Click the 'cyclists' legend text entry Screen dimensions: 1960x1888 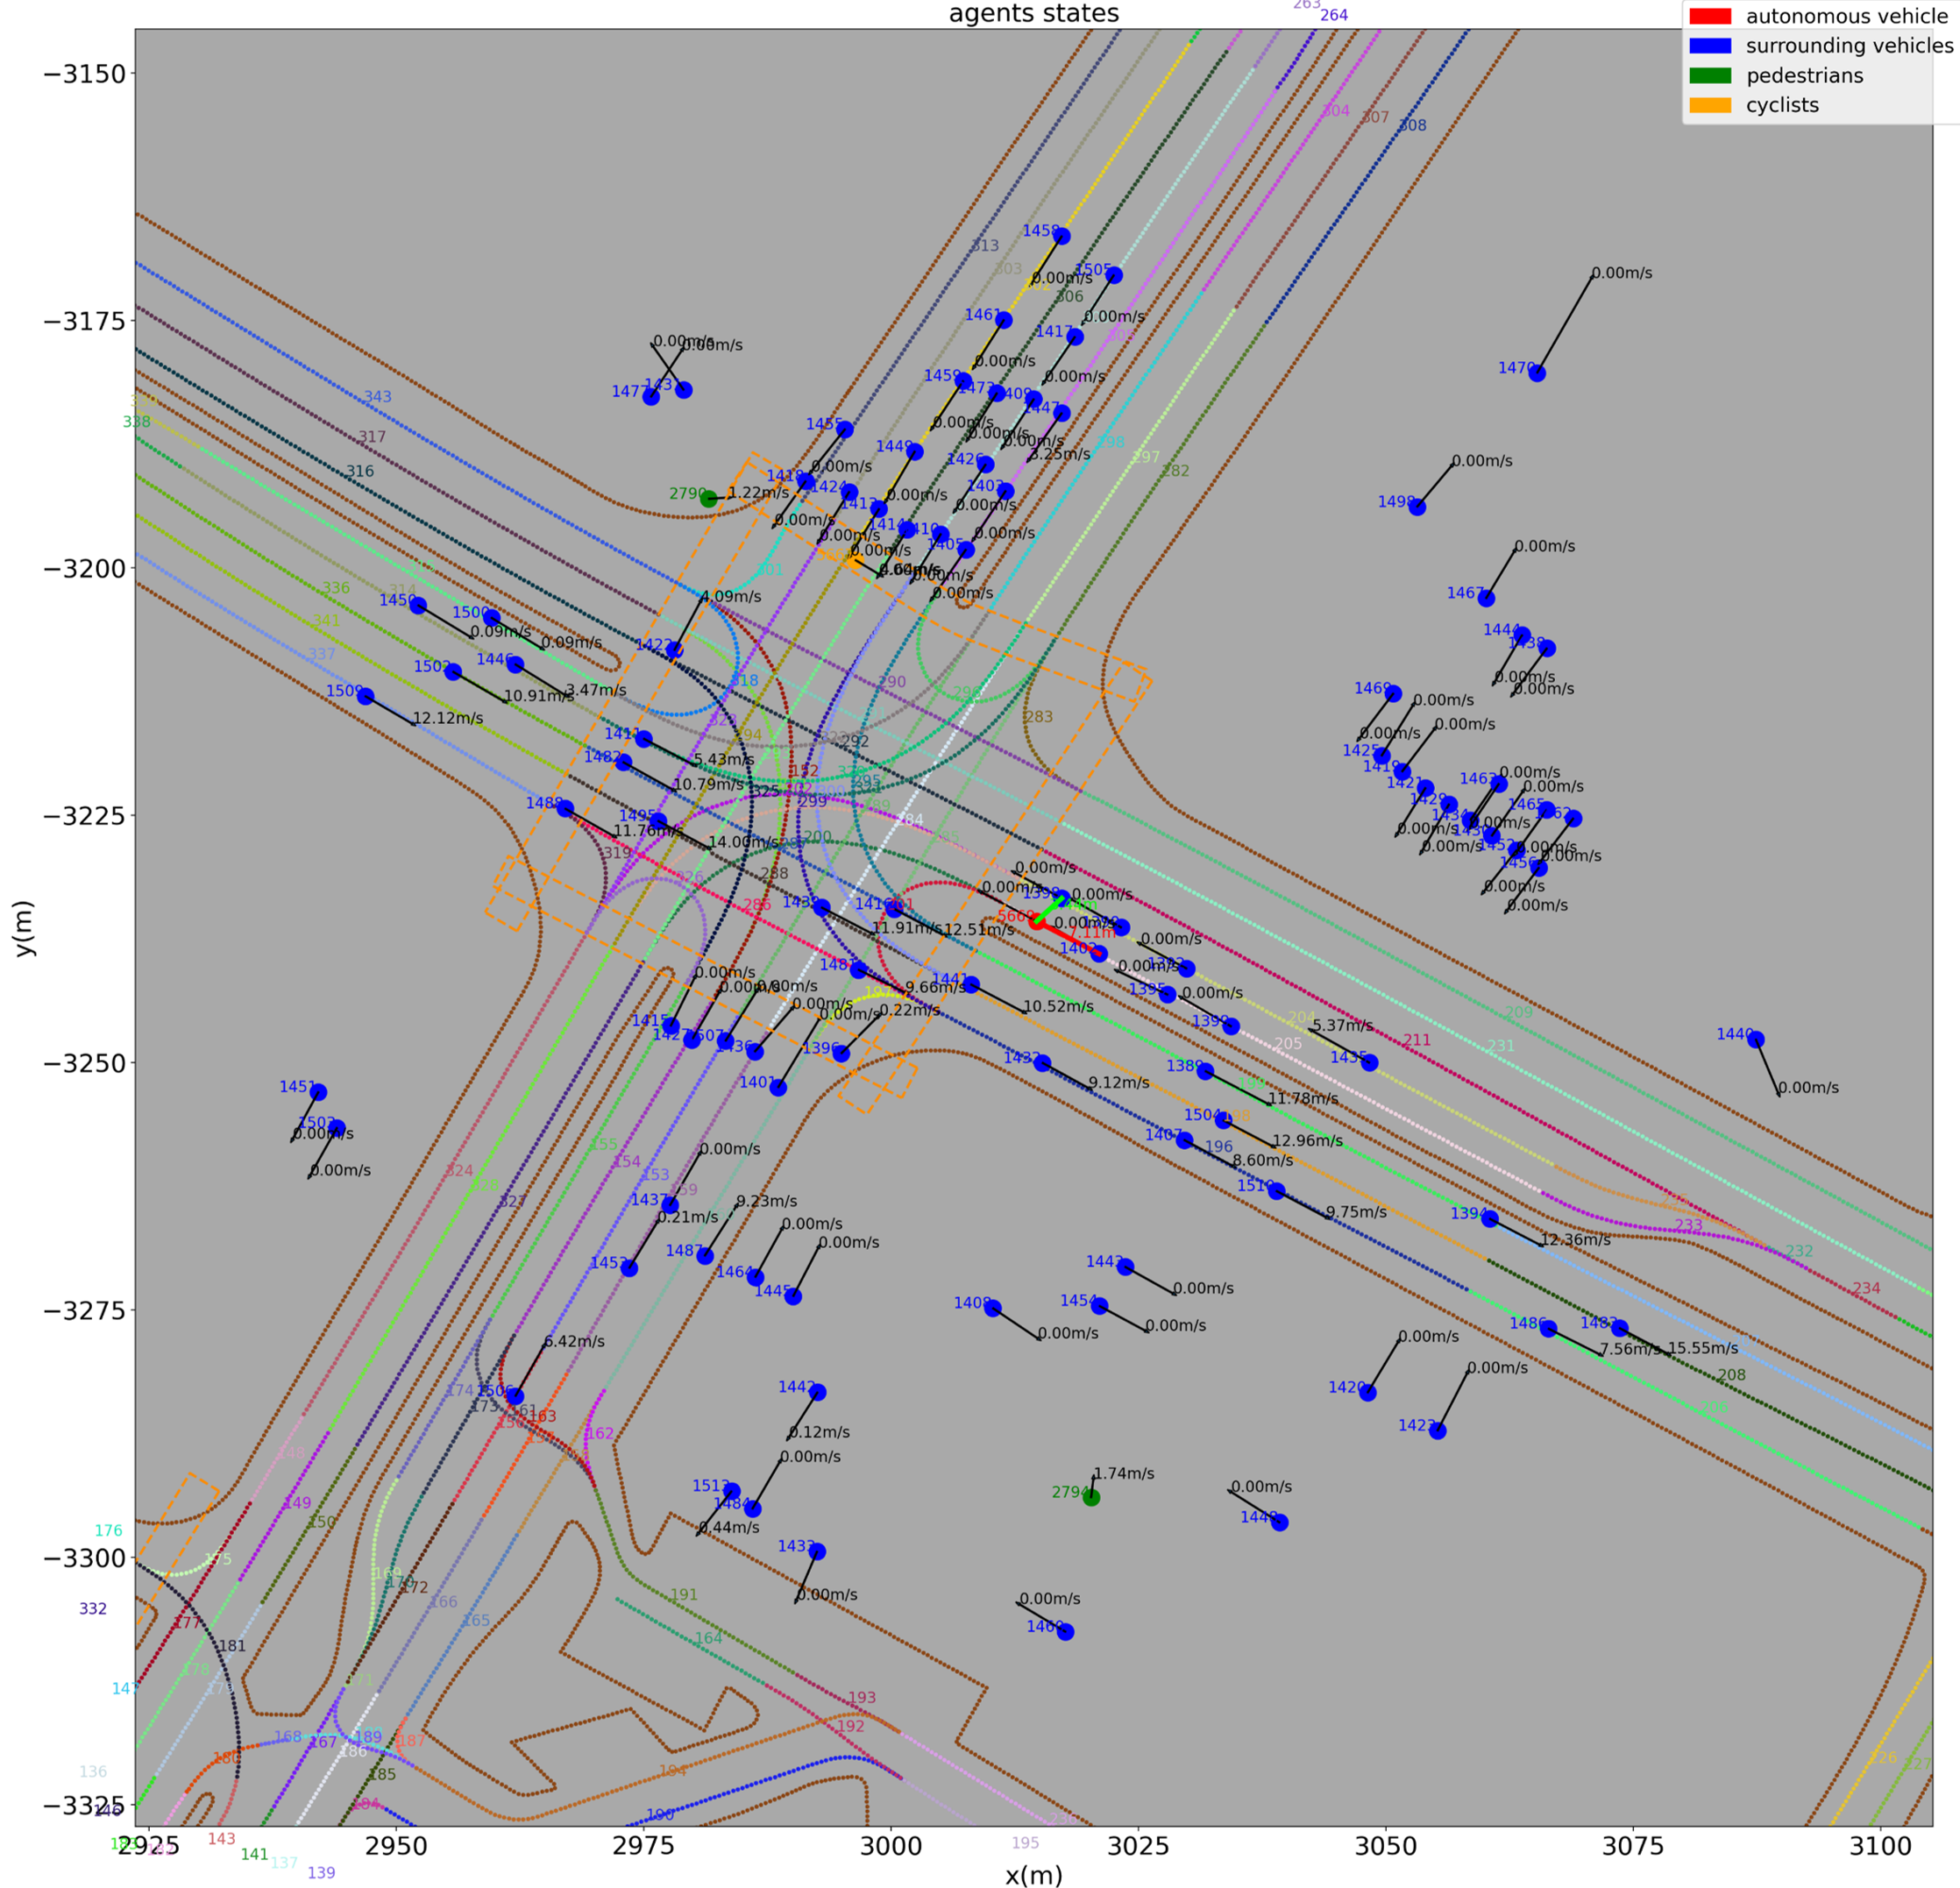click(1782, 105)
